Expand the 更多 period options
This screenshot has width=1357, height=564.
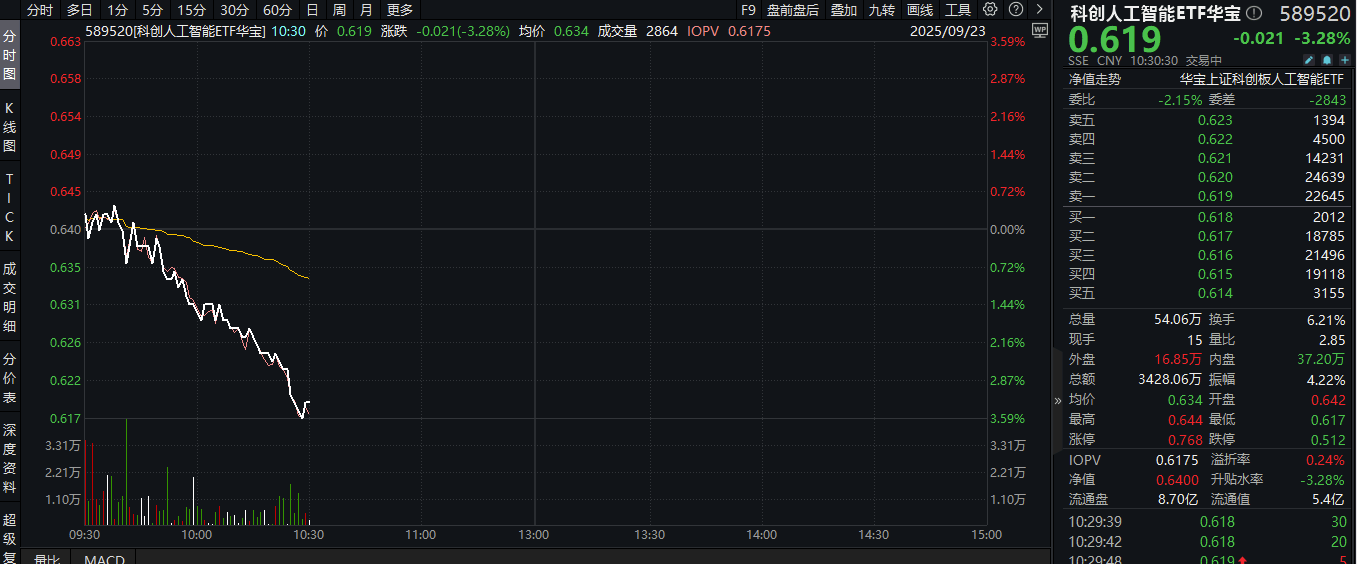pyautogui.click(x=399, y=10)
